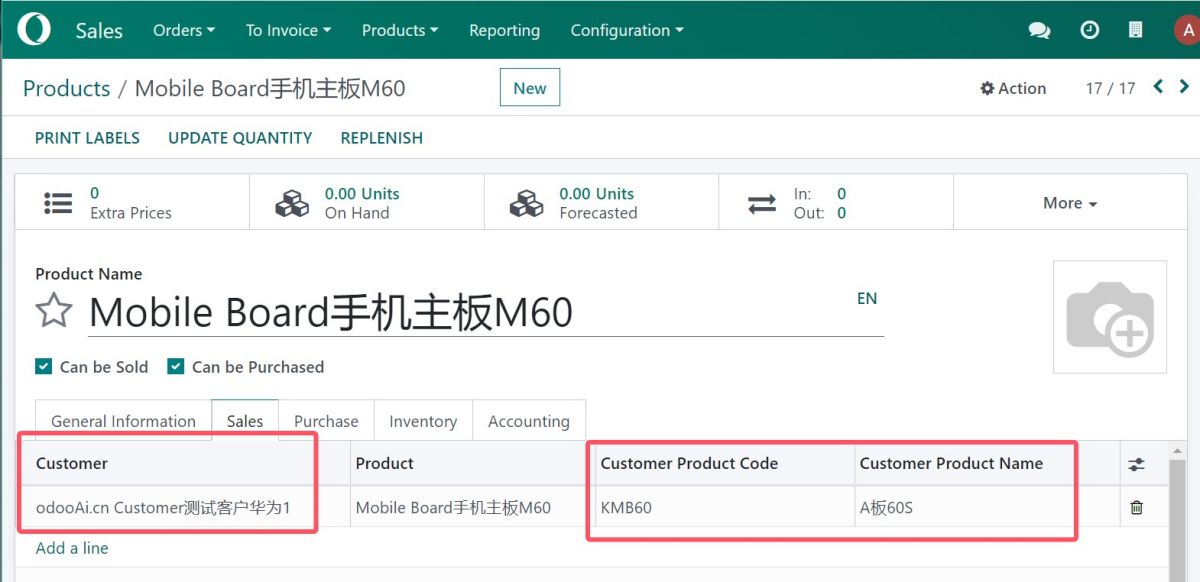Open the Action gear dropdown

[x=1013, y=88]
